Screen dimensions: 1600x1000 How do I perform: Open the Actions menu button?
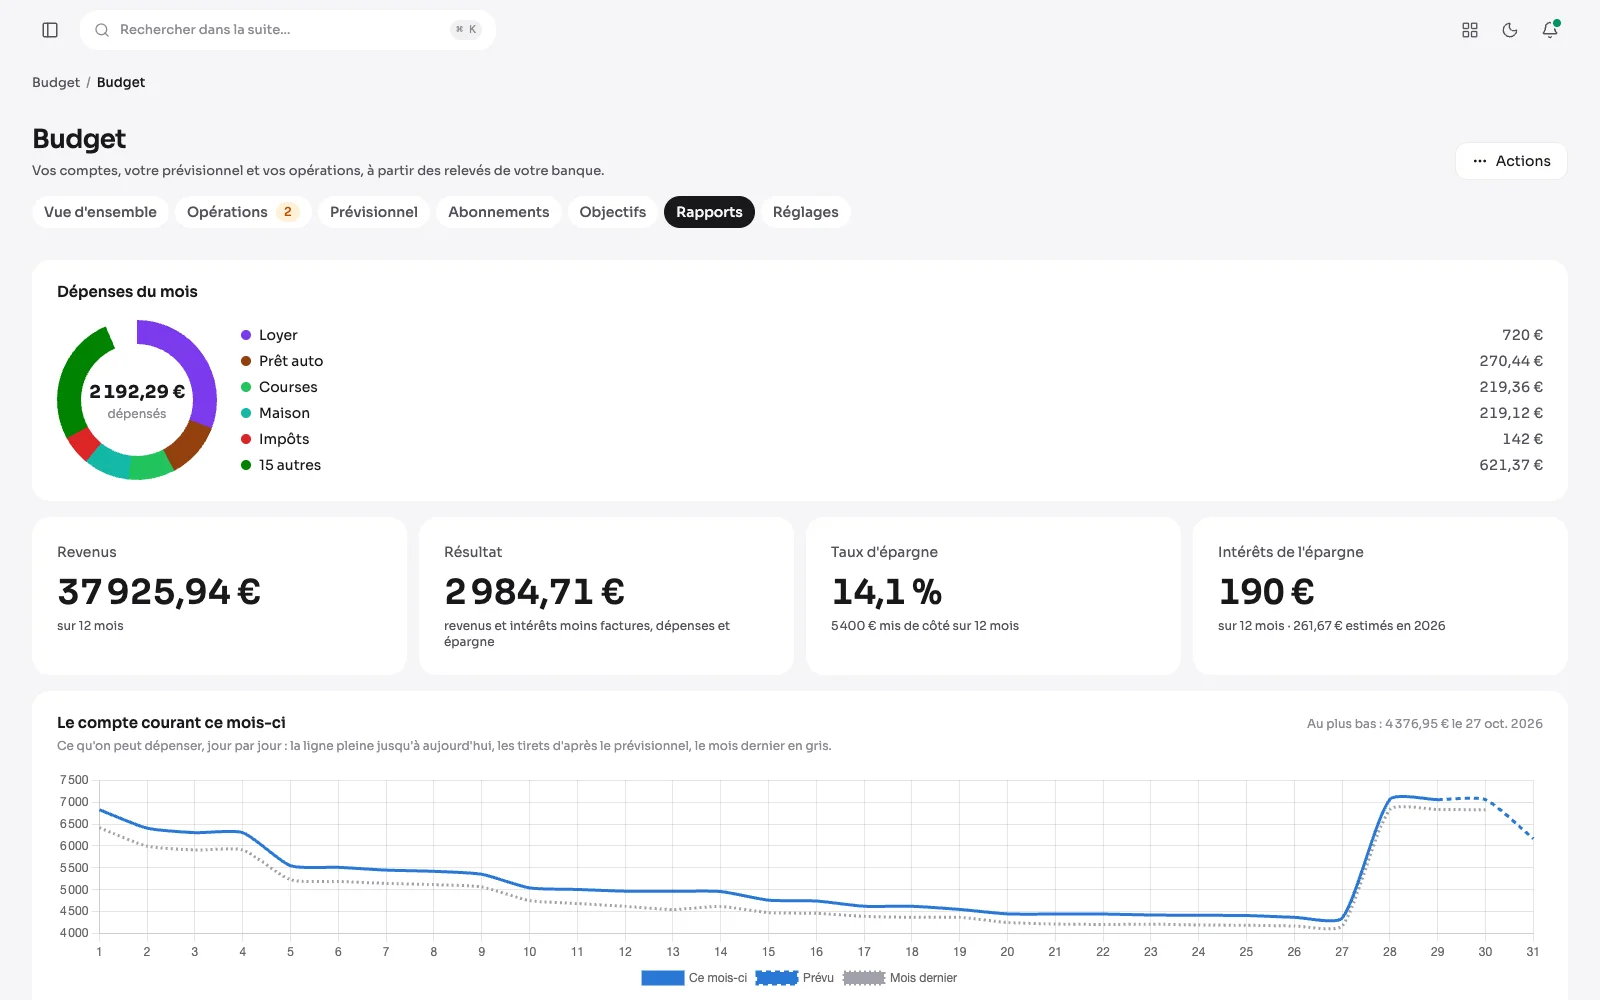1511,161
